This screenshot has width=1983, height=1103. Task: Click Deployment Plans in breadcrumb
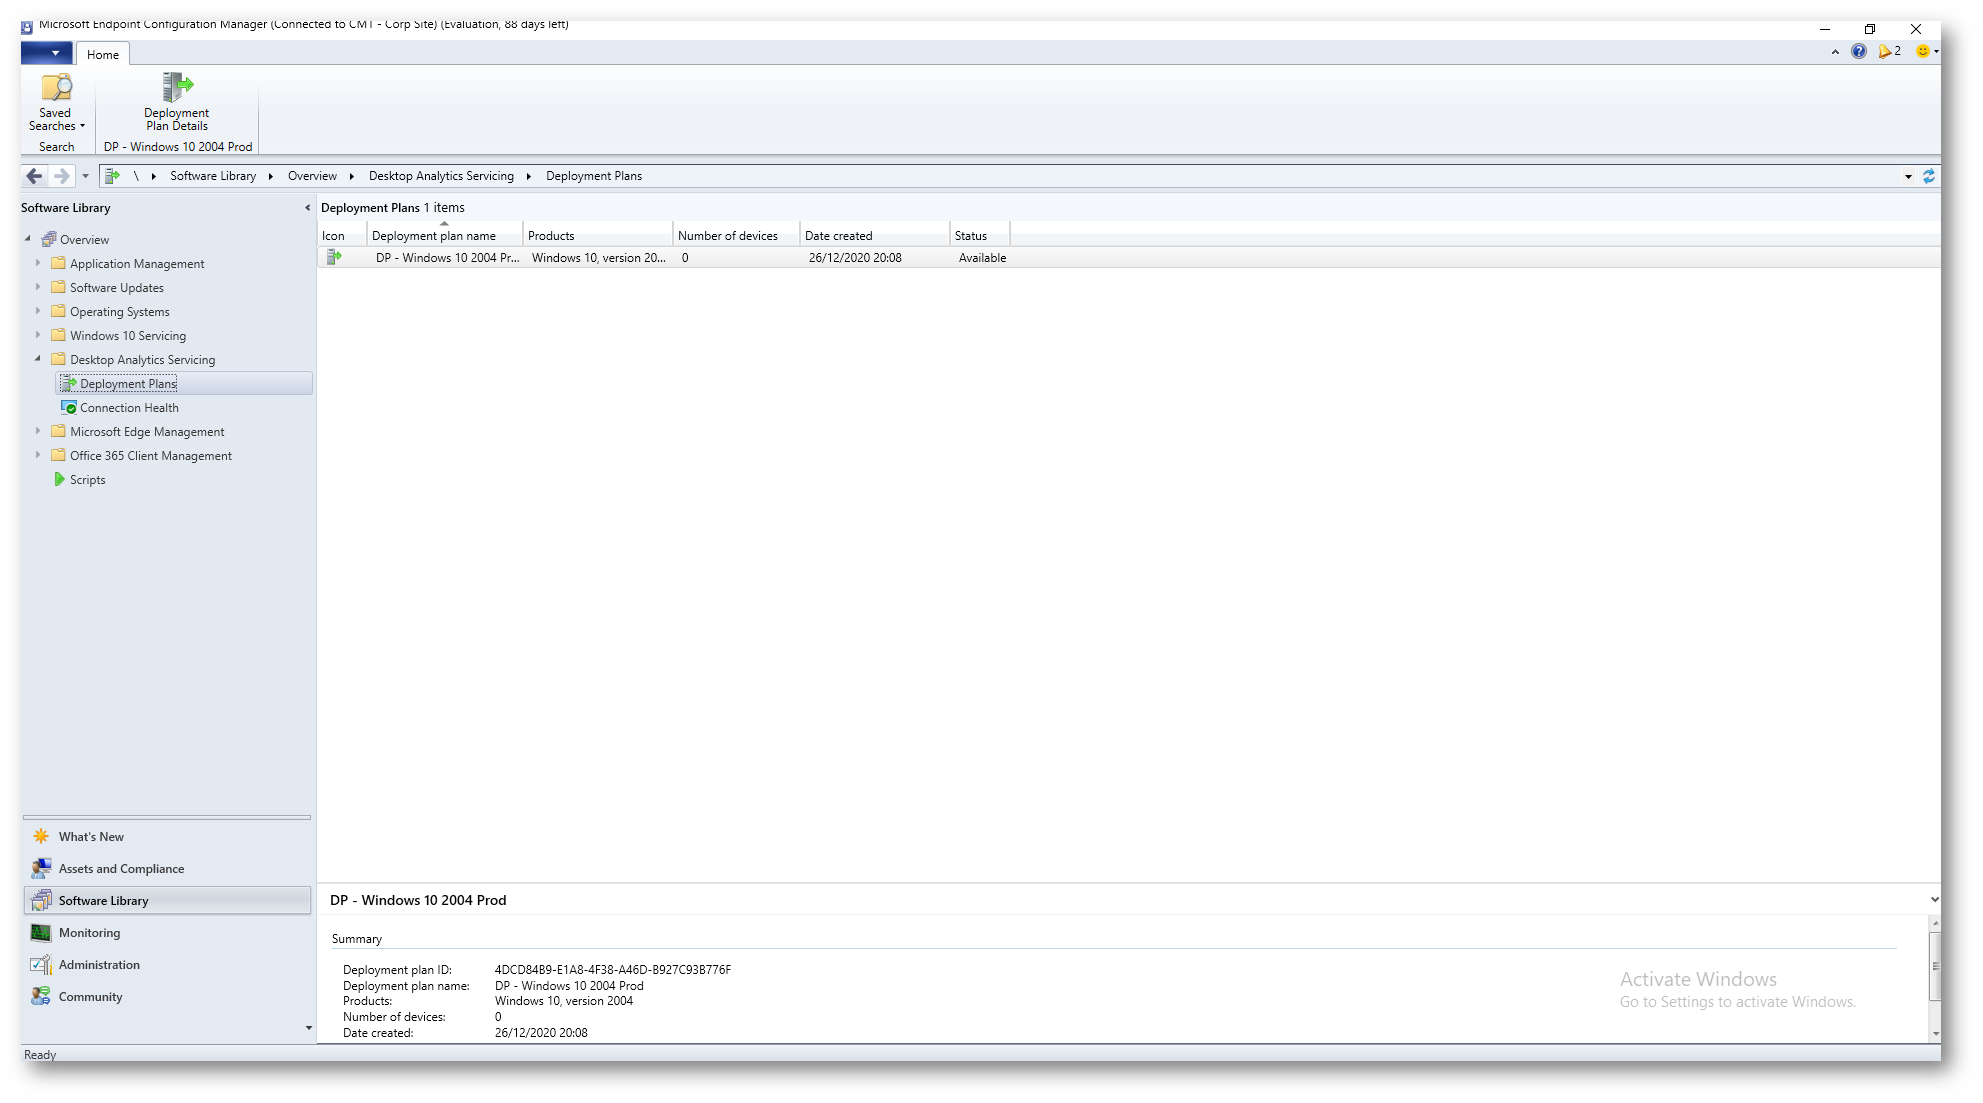point(594,176)
